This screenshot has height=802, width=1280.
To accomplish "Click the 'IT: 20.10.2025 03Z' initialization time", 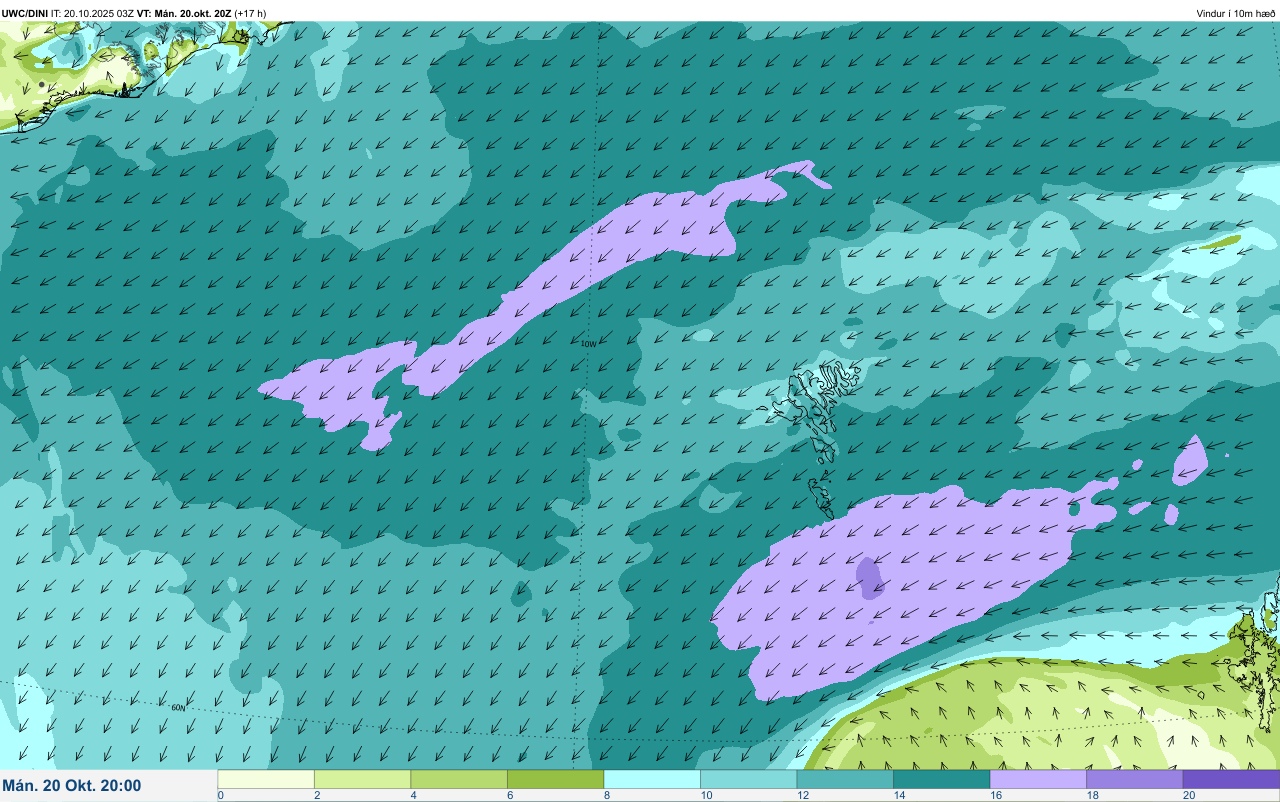I will [92, 13].
